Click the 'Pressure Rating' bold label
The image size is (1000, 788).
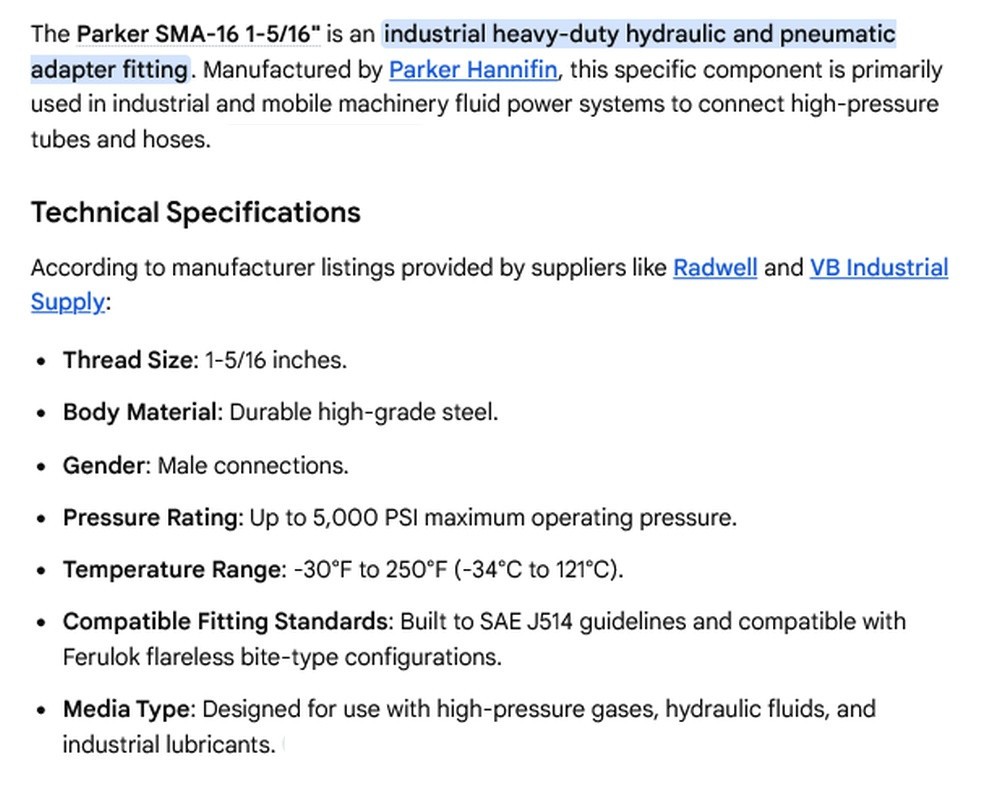pos(152,518)
